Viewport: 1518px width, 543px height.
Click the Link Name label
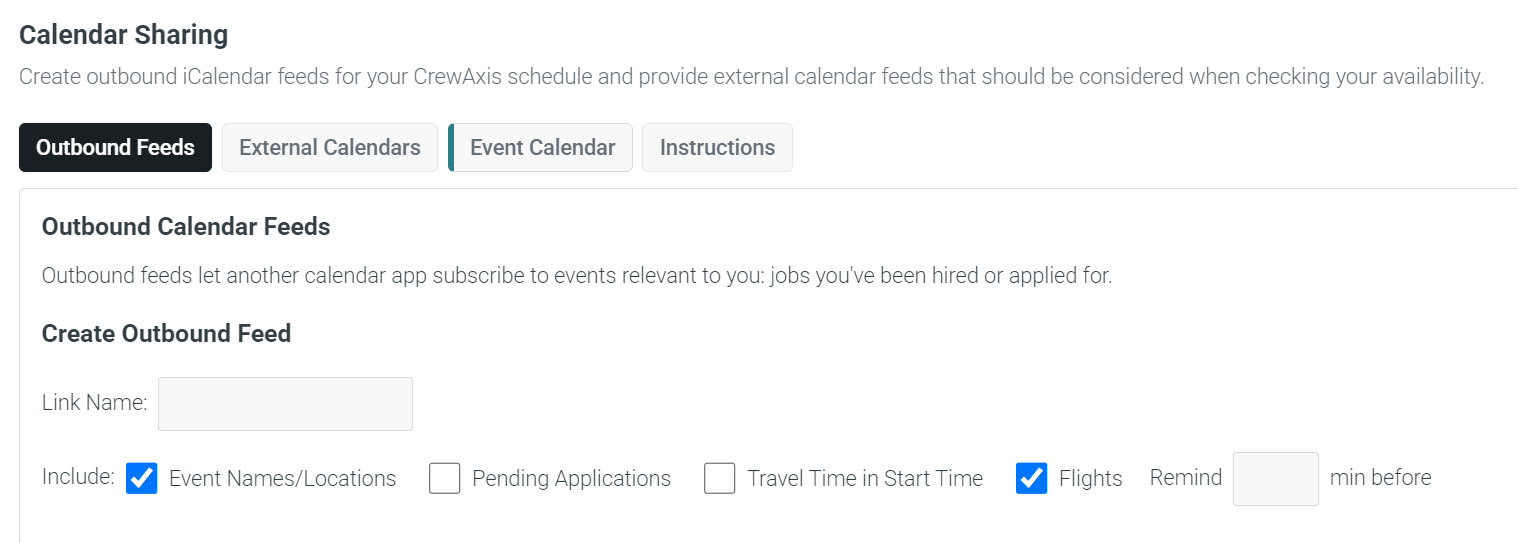[x=94, y=403]
